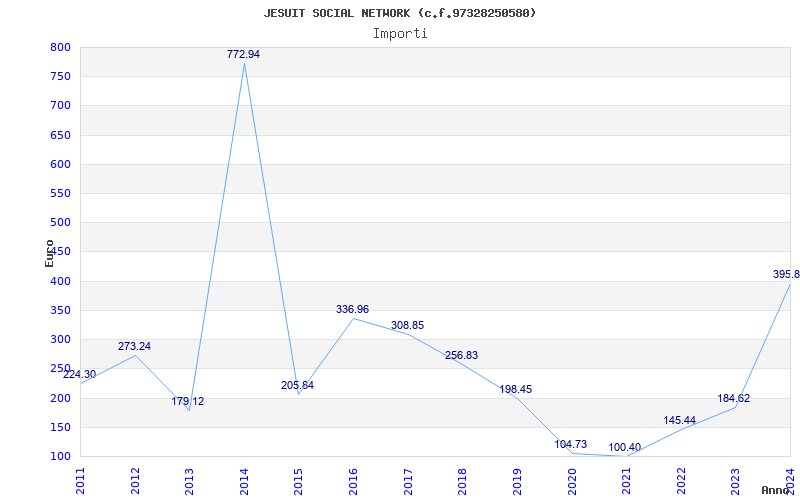Screen dimensions: 800x500
Task: Click the 2015 x-axis year label
Action: click(298, 481)
